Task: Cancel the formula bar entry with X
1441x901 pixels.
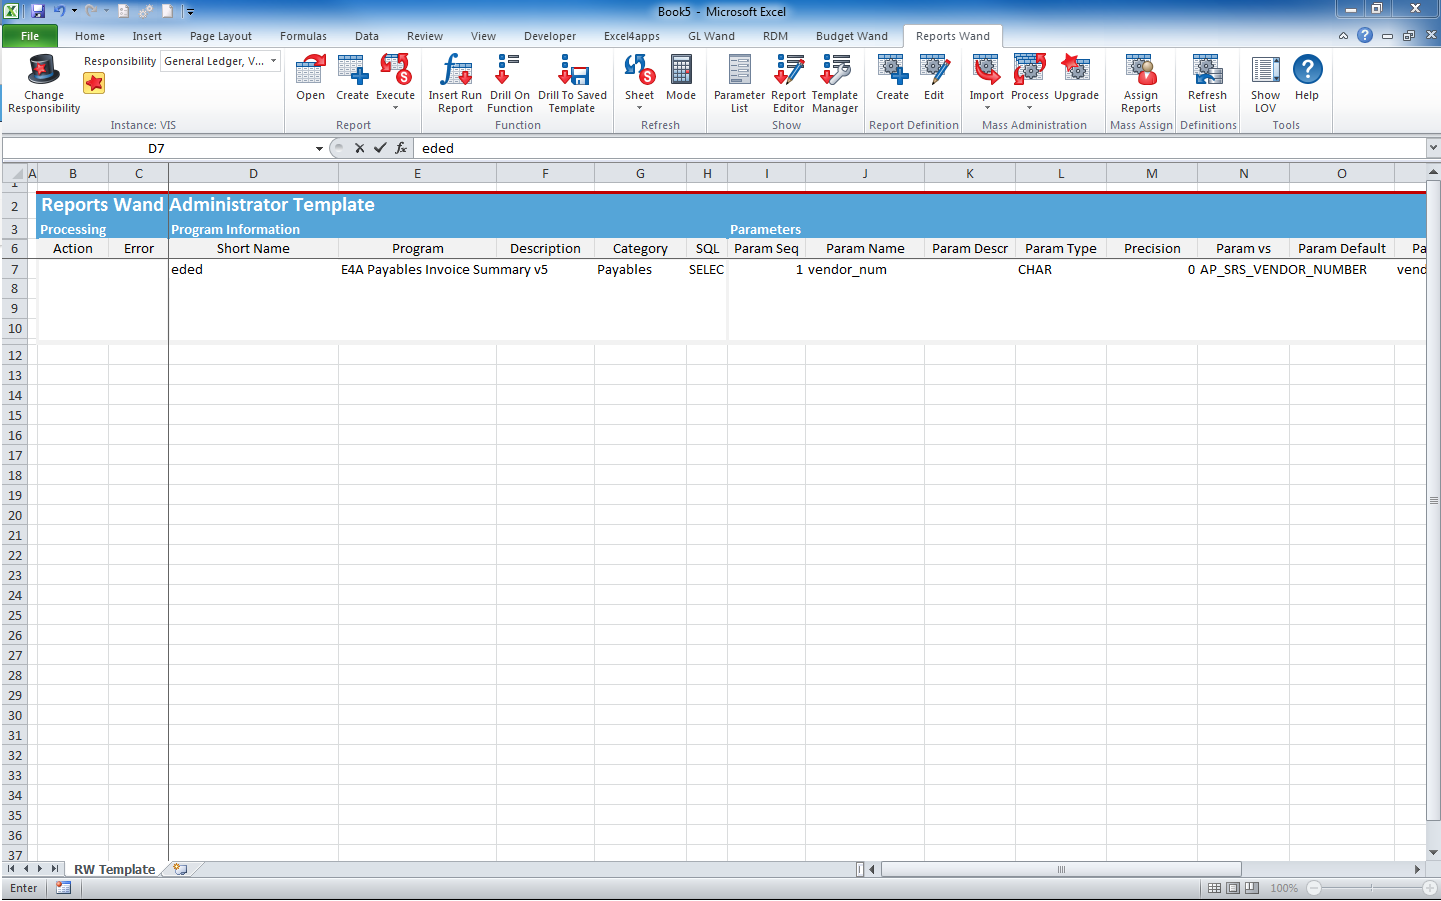Action: 359,148
